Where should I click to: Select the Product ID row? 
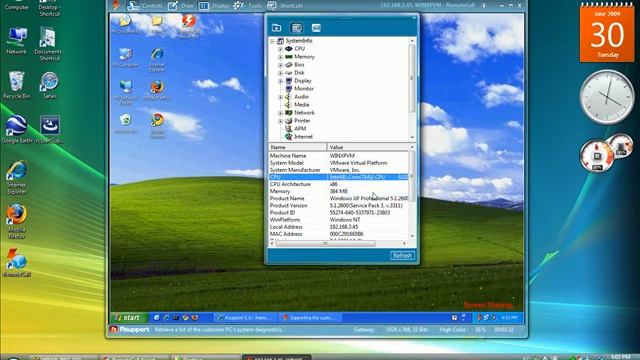click(338, 213)
